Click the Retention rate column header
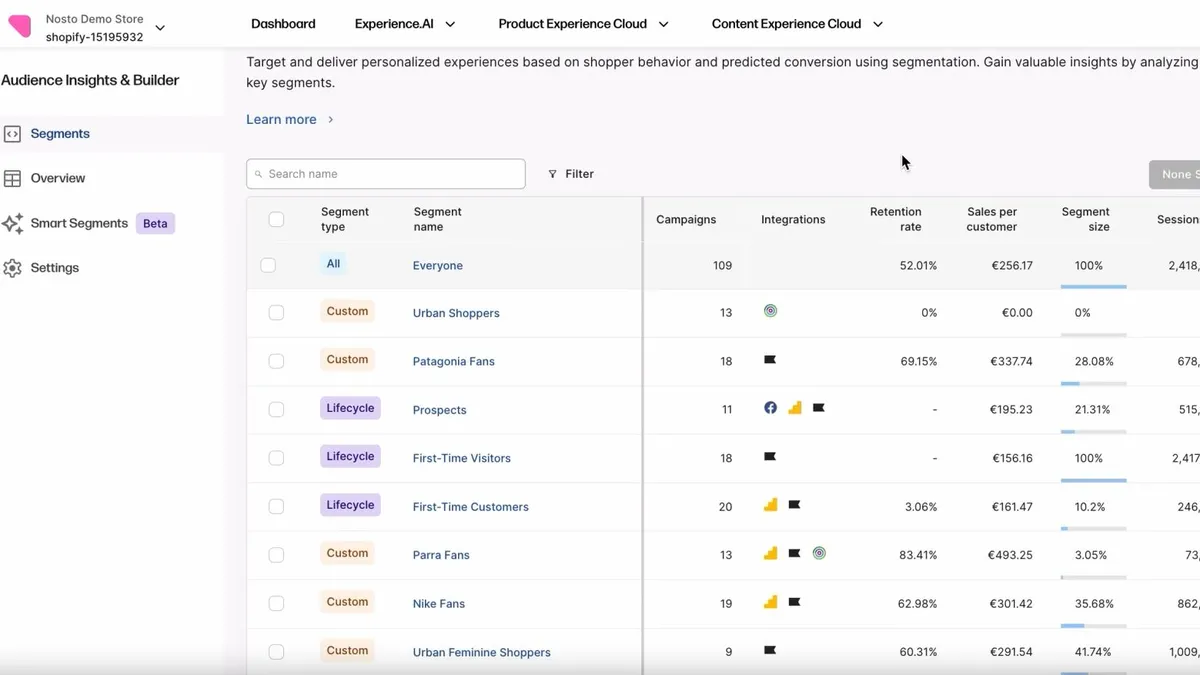This screenshot has width=1200, height=675. 896,219
